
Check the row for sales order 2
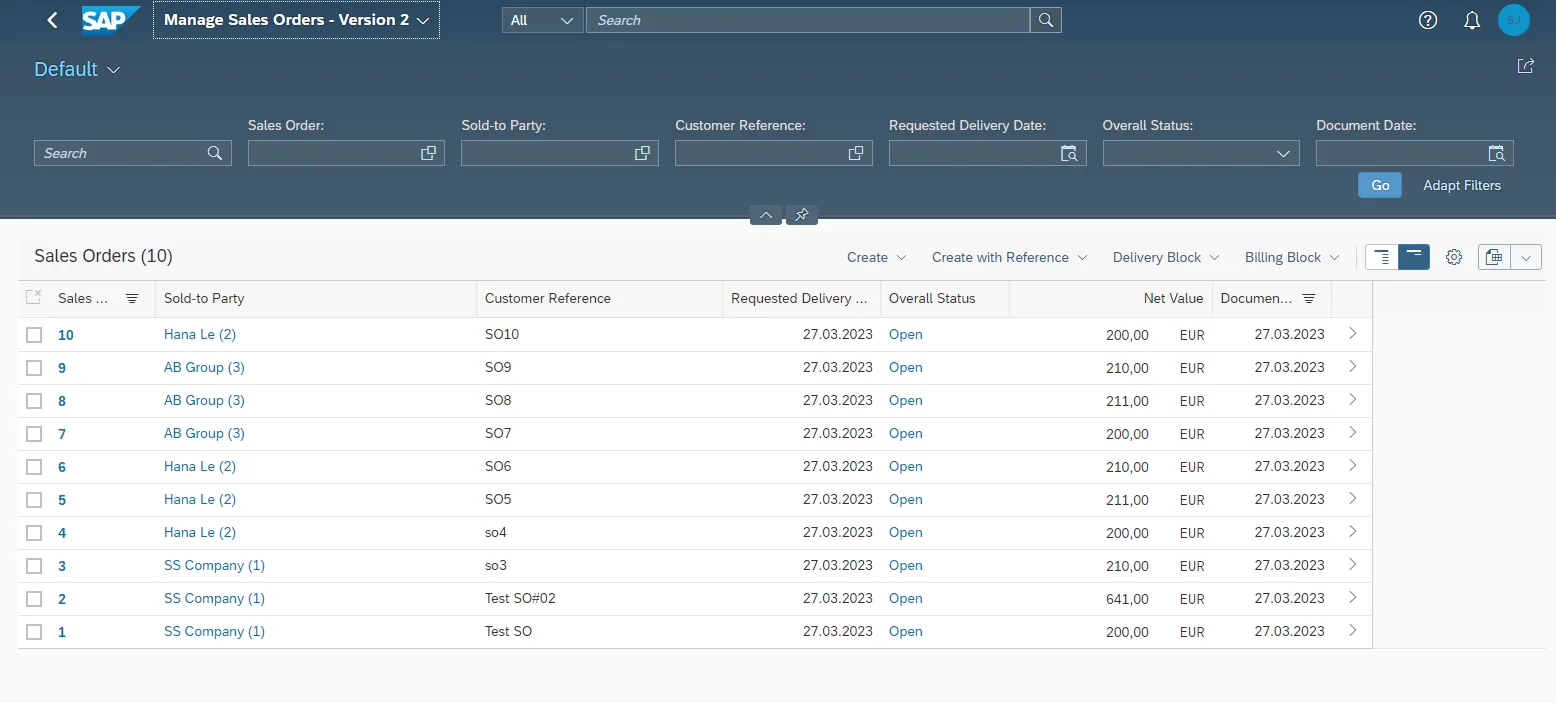(34, 599)
